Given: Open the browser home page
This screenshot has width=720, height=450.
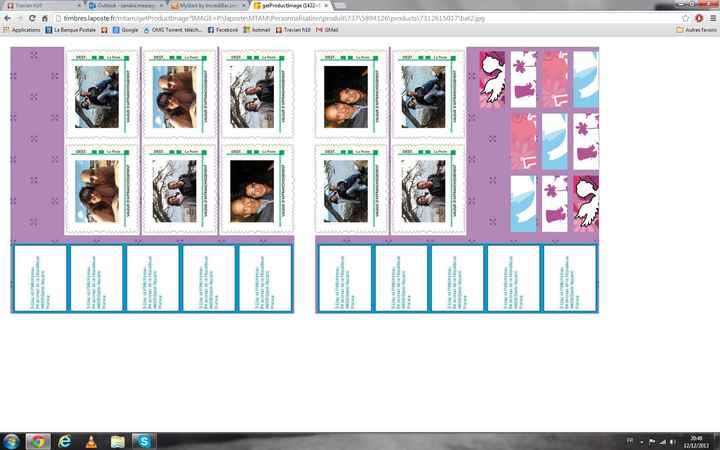Looking at the screenshot, I should (x=45, y=18).
